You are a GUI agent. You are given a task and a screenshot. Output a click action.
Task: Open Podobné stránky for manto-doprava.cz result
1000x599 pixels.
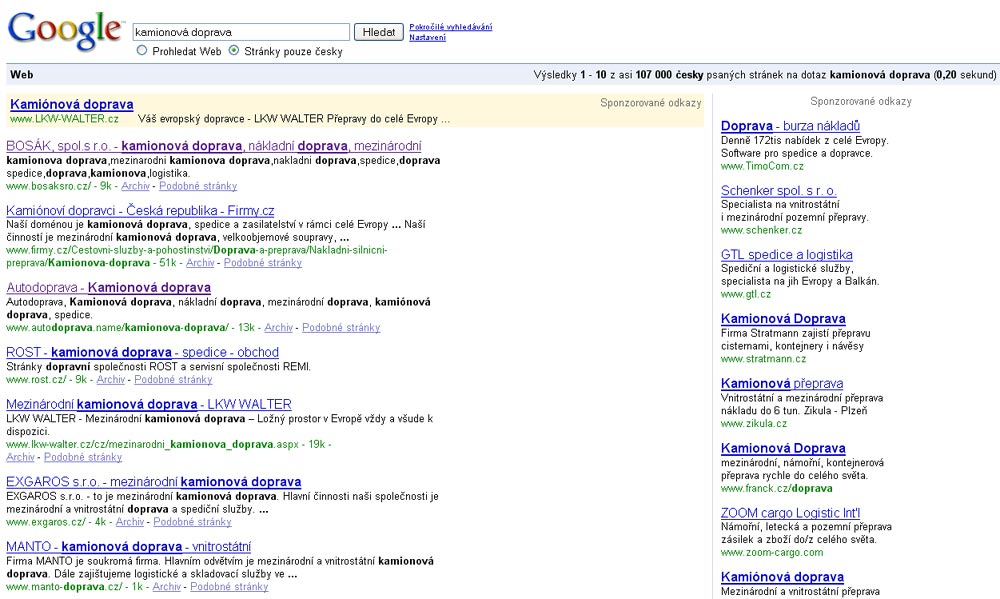coord(229,587)
